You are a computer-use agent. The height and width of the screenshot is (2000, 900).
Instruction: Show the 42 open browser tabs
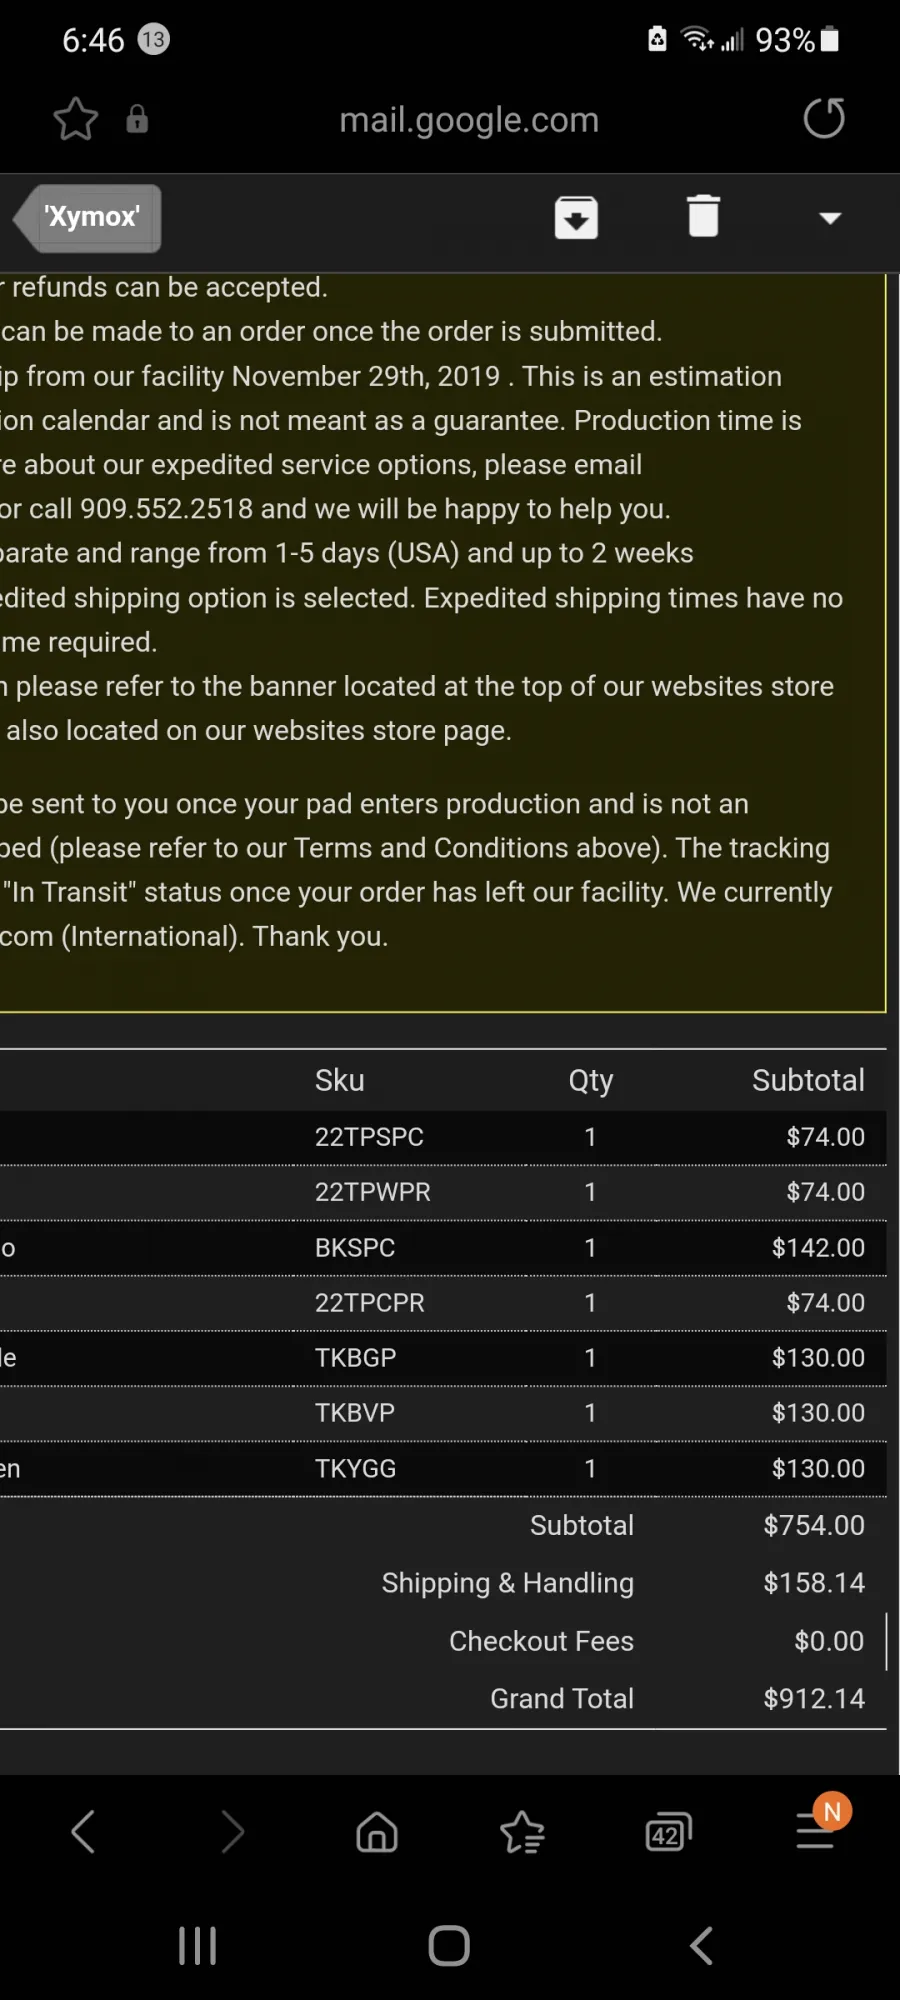point(668,1833)
